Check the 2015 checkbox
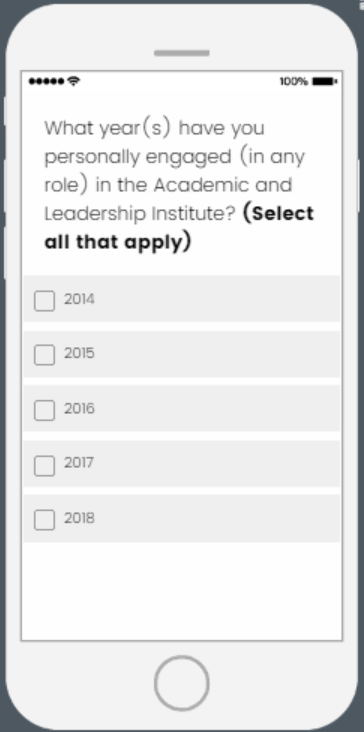 click(x=44, y=355)
